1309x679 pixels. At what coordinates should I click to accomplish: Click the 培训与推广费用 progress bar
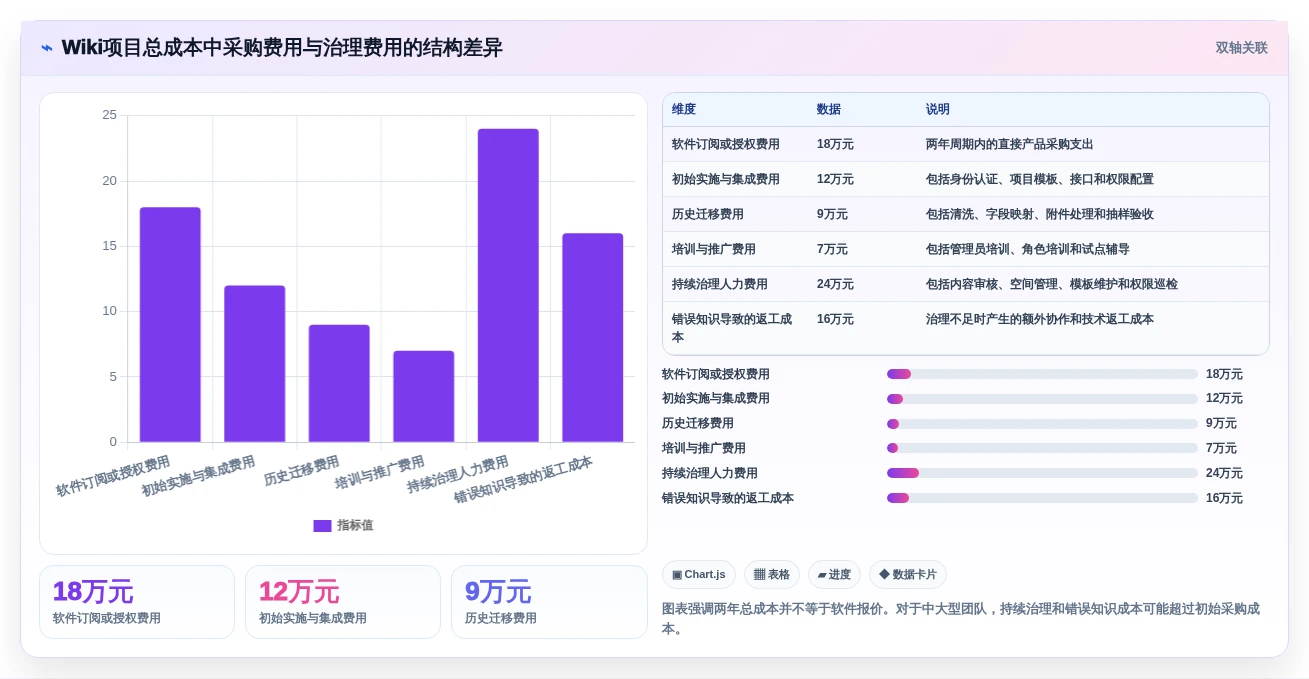(1042, 448)
